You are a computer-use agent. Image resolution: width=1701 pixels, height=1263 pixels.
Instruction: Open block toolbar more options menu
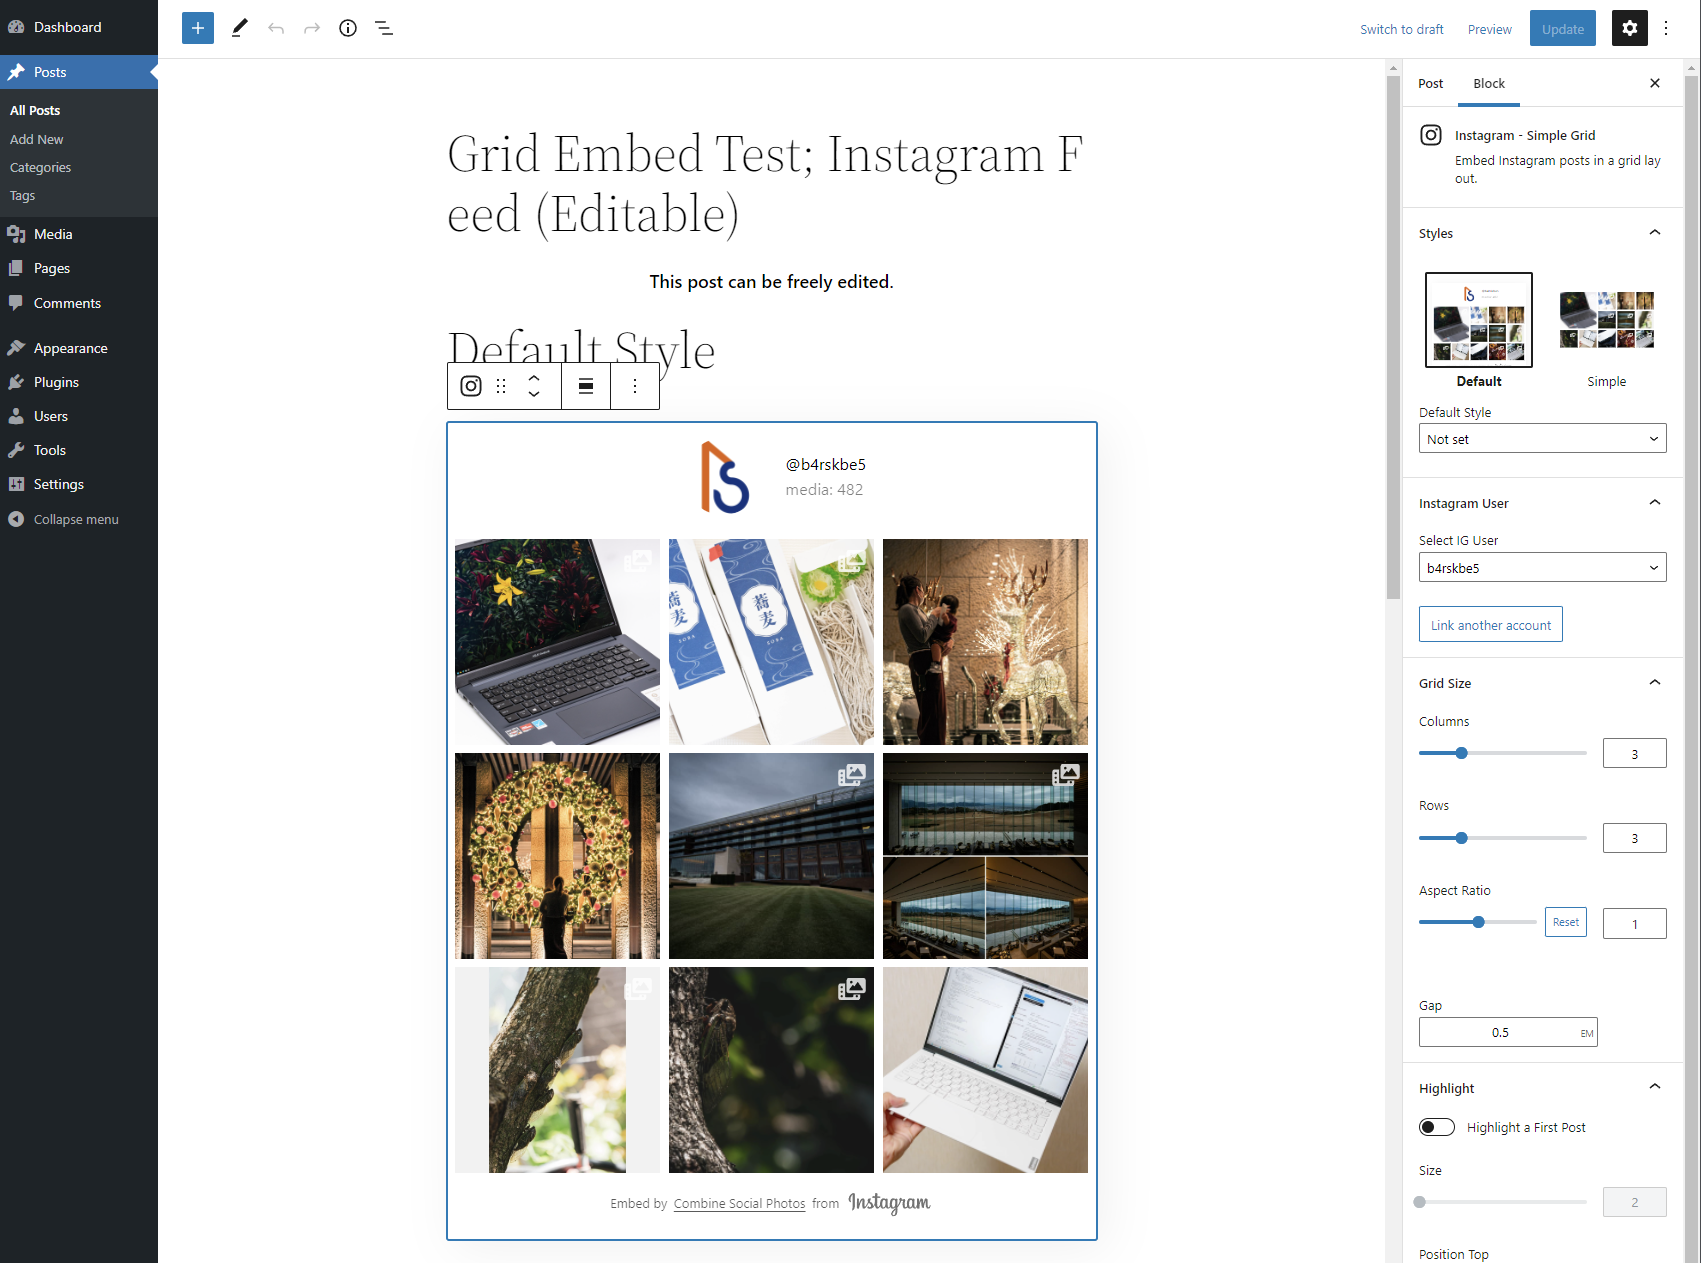635,386
